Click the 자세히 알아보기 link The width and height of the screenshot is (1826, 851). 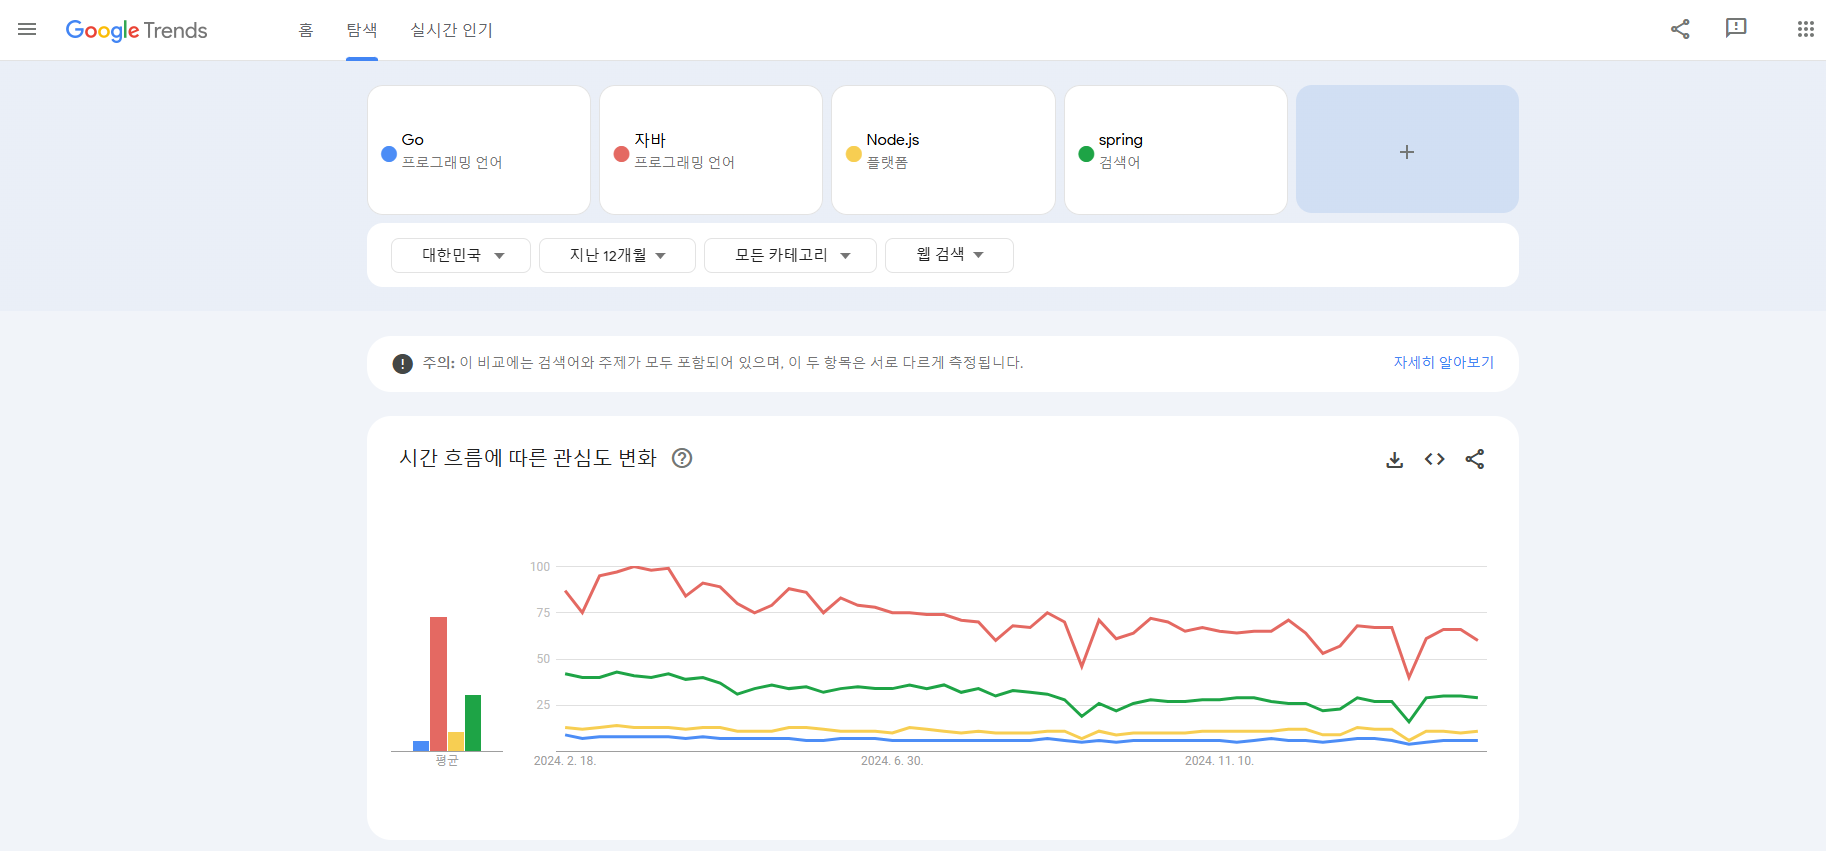point(1443,362)
